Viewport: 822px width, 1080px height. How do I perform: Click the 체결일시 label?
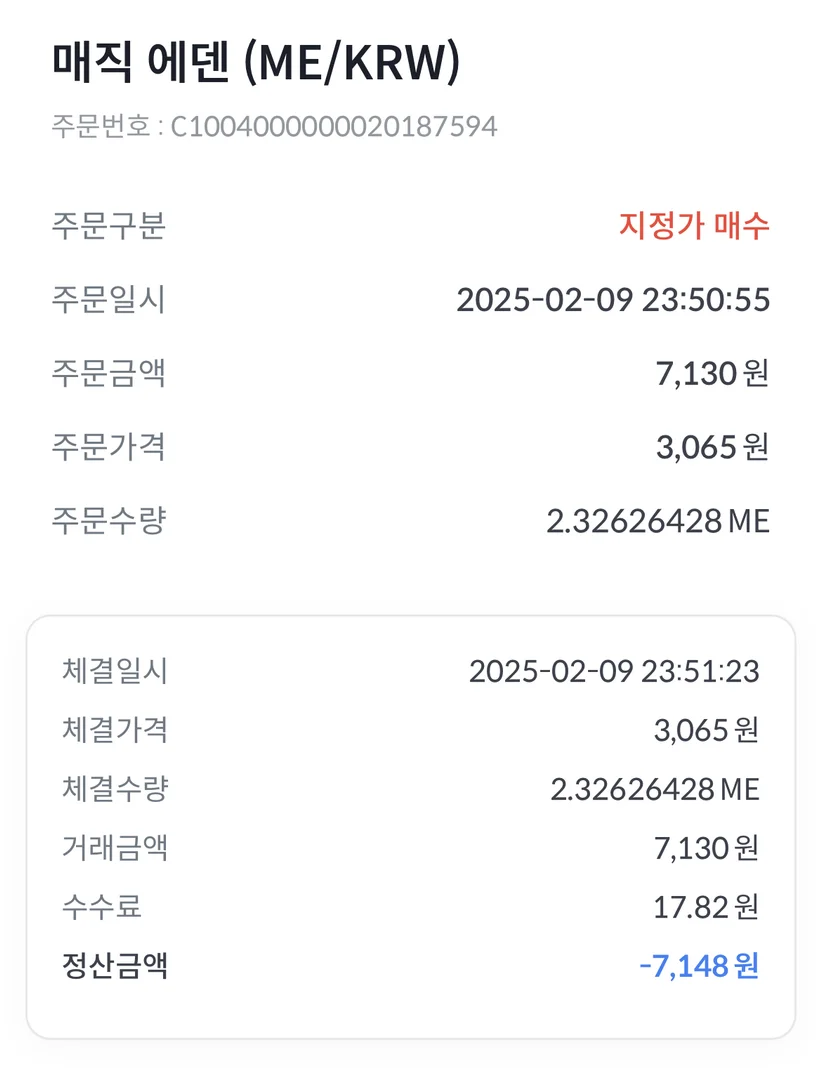tap(114, 671)
